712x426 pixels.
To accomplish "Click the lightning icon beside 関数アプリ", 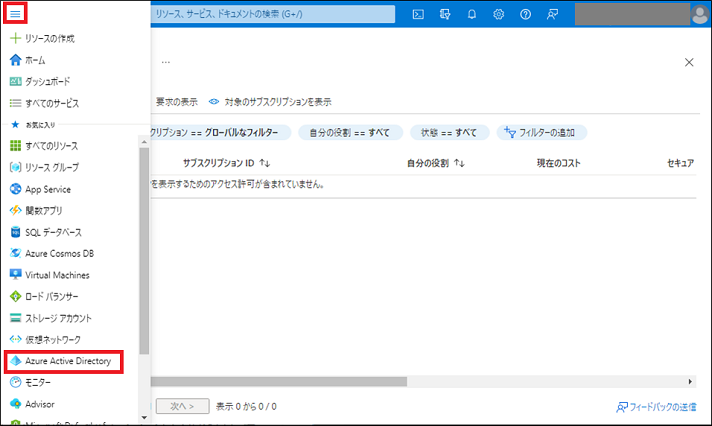I will point(15,210).
